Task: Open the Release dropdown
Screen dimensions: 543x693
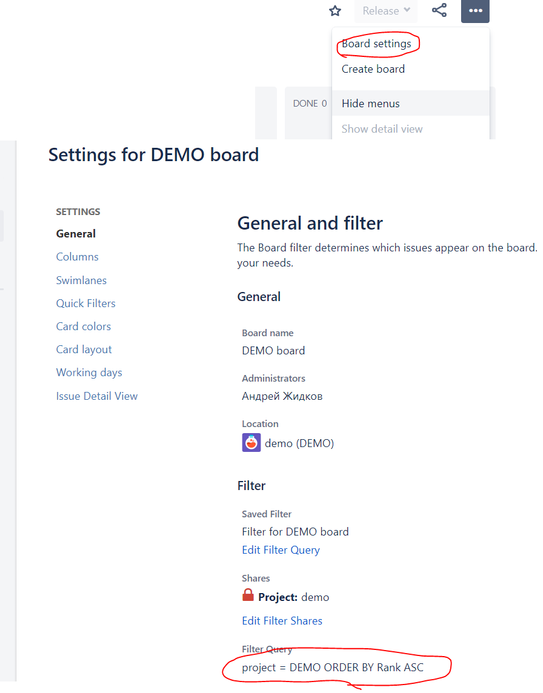Action: click(x=386, y=11)
